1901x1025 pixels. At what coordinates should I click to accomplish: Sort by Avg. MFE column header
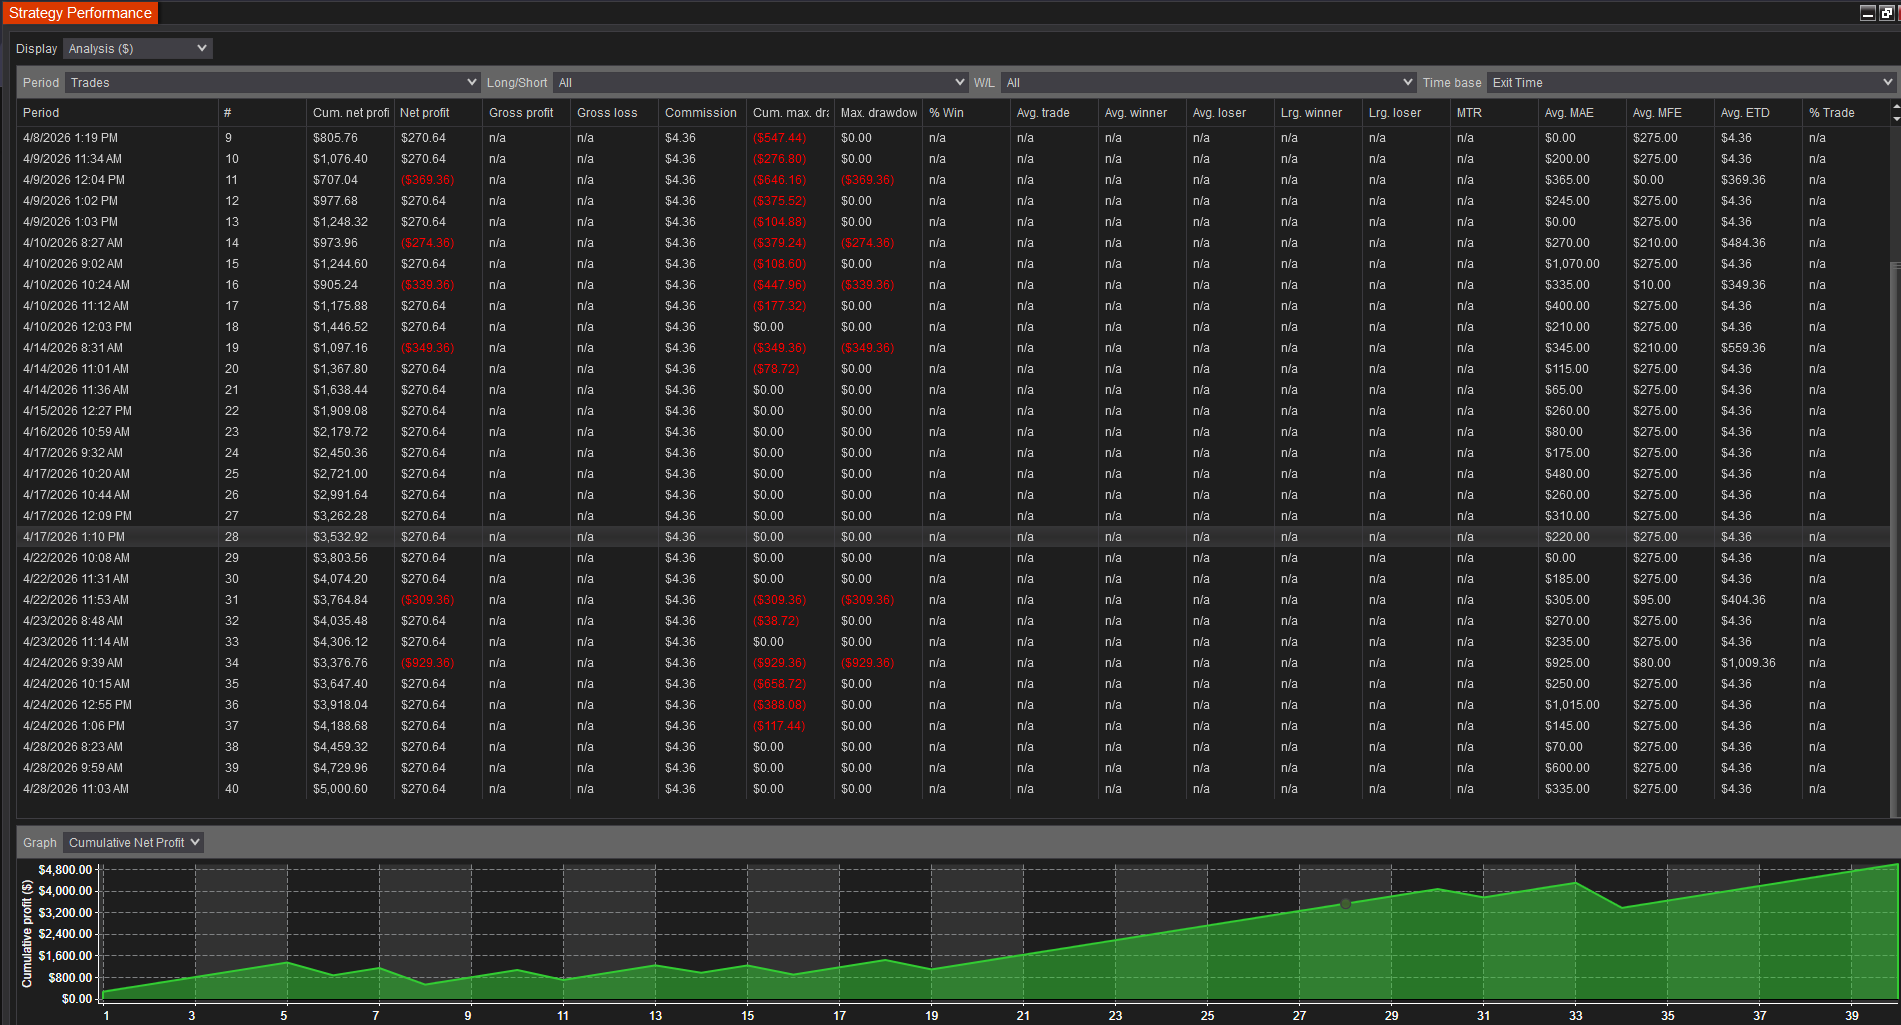point(1670,113)
